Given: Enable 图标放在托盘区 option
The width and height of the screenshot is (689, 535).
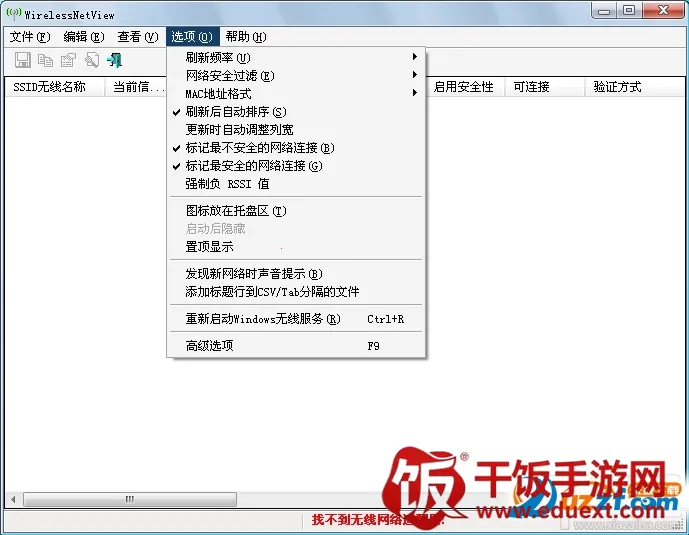Looking at the screenshot, I should pyautogui.click(x=235, y=211).
